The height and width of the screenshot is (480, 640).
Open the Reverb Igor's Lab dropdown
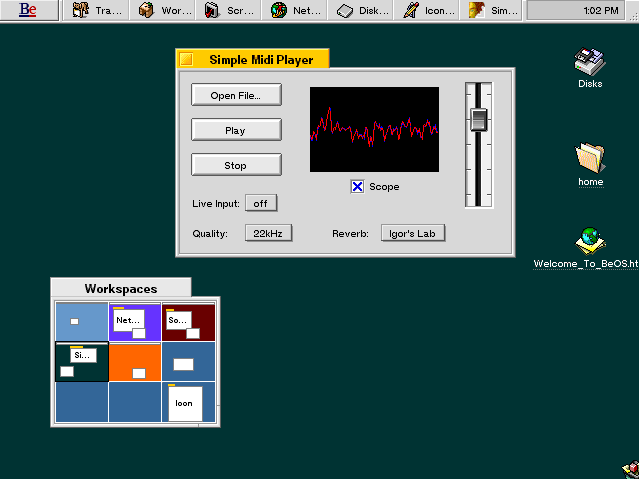pyautogui.click(x=412, y=233)
